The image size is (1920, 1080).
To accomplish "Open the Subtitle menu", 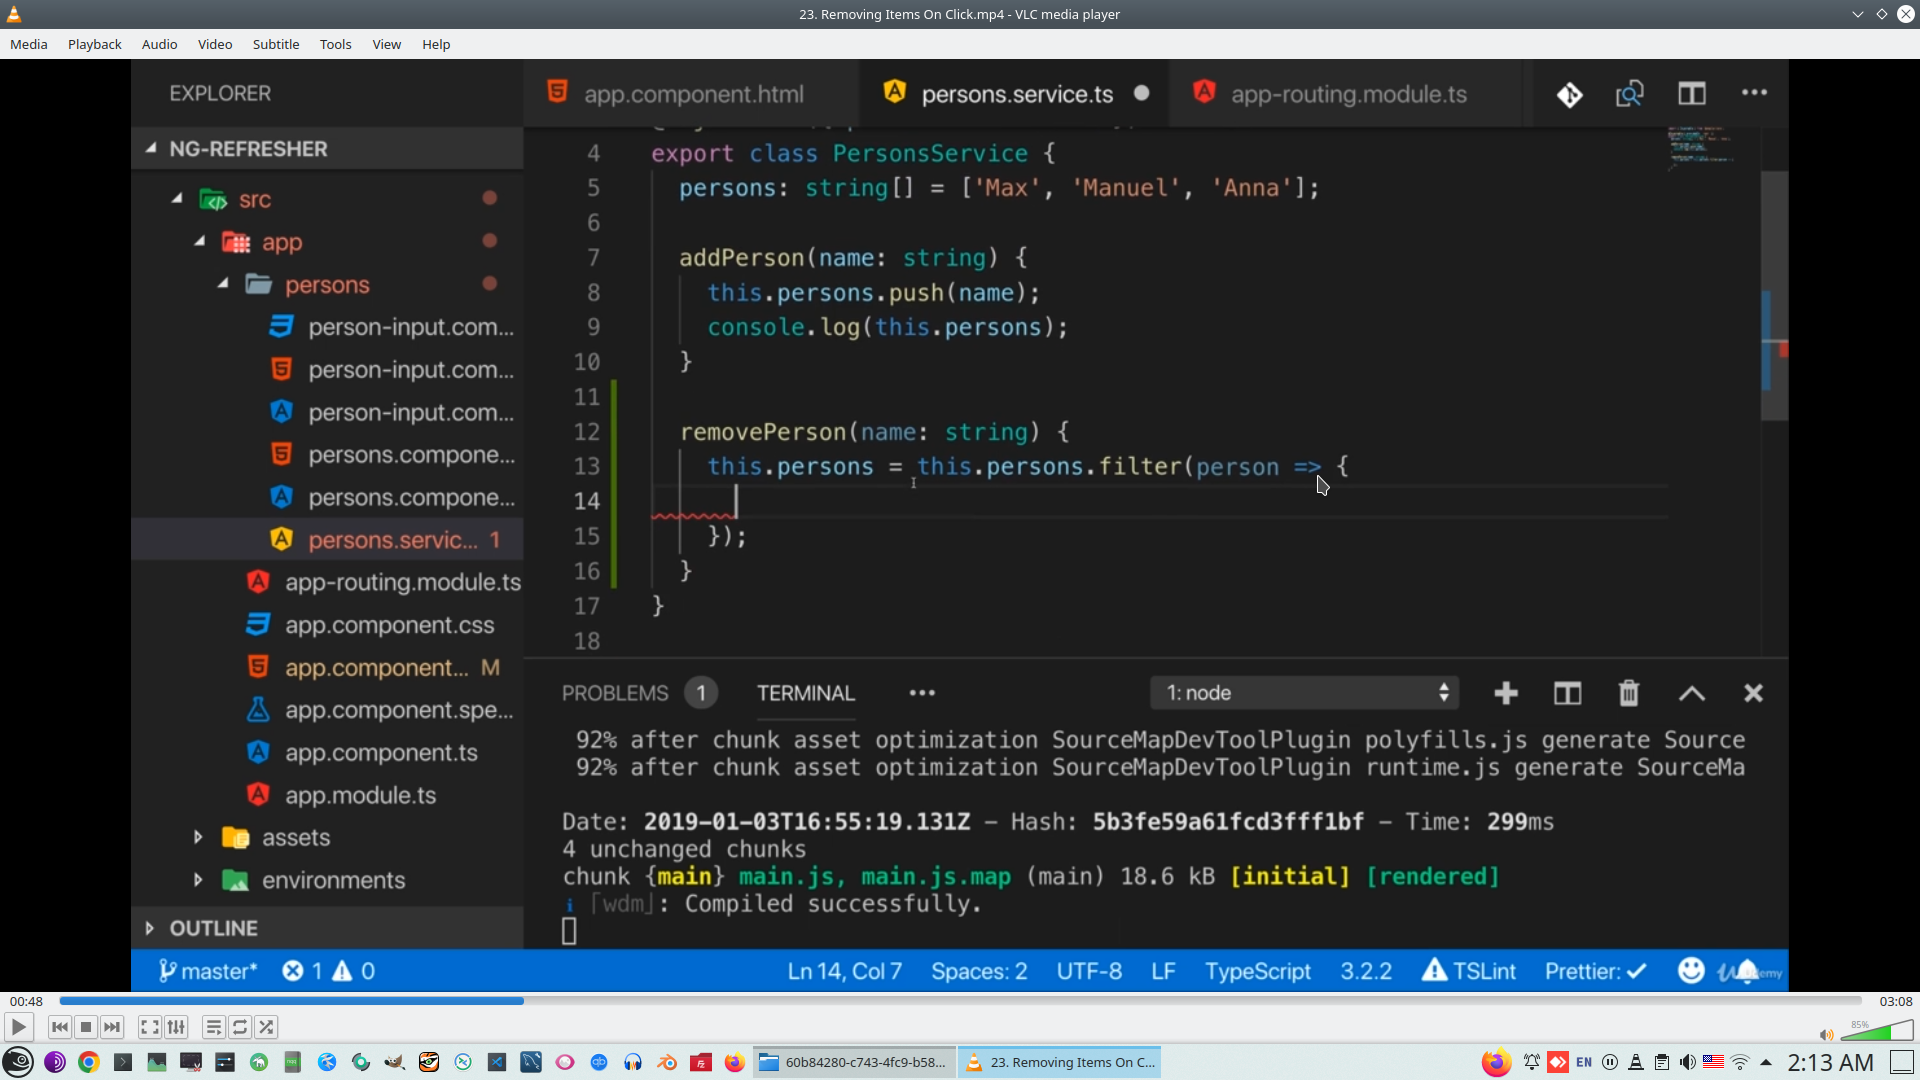I will click(275, 44).
